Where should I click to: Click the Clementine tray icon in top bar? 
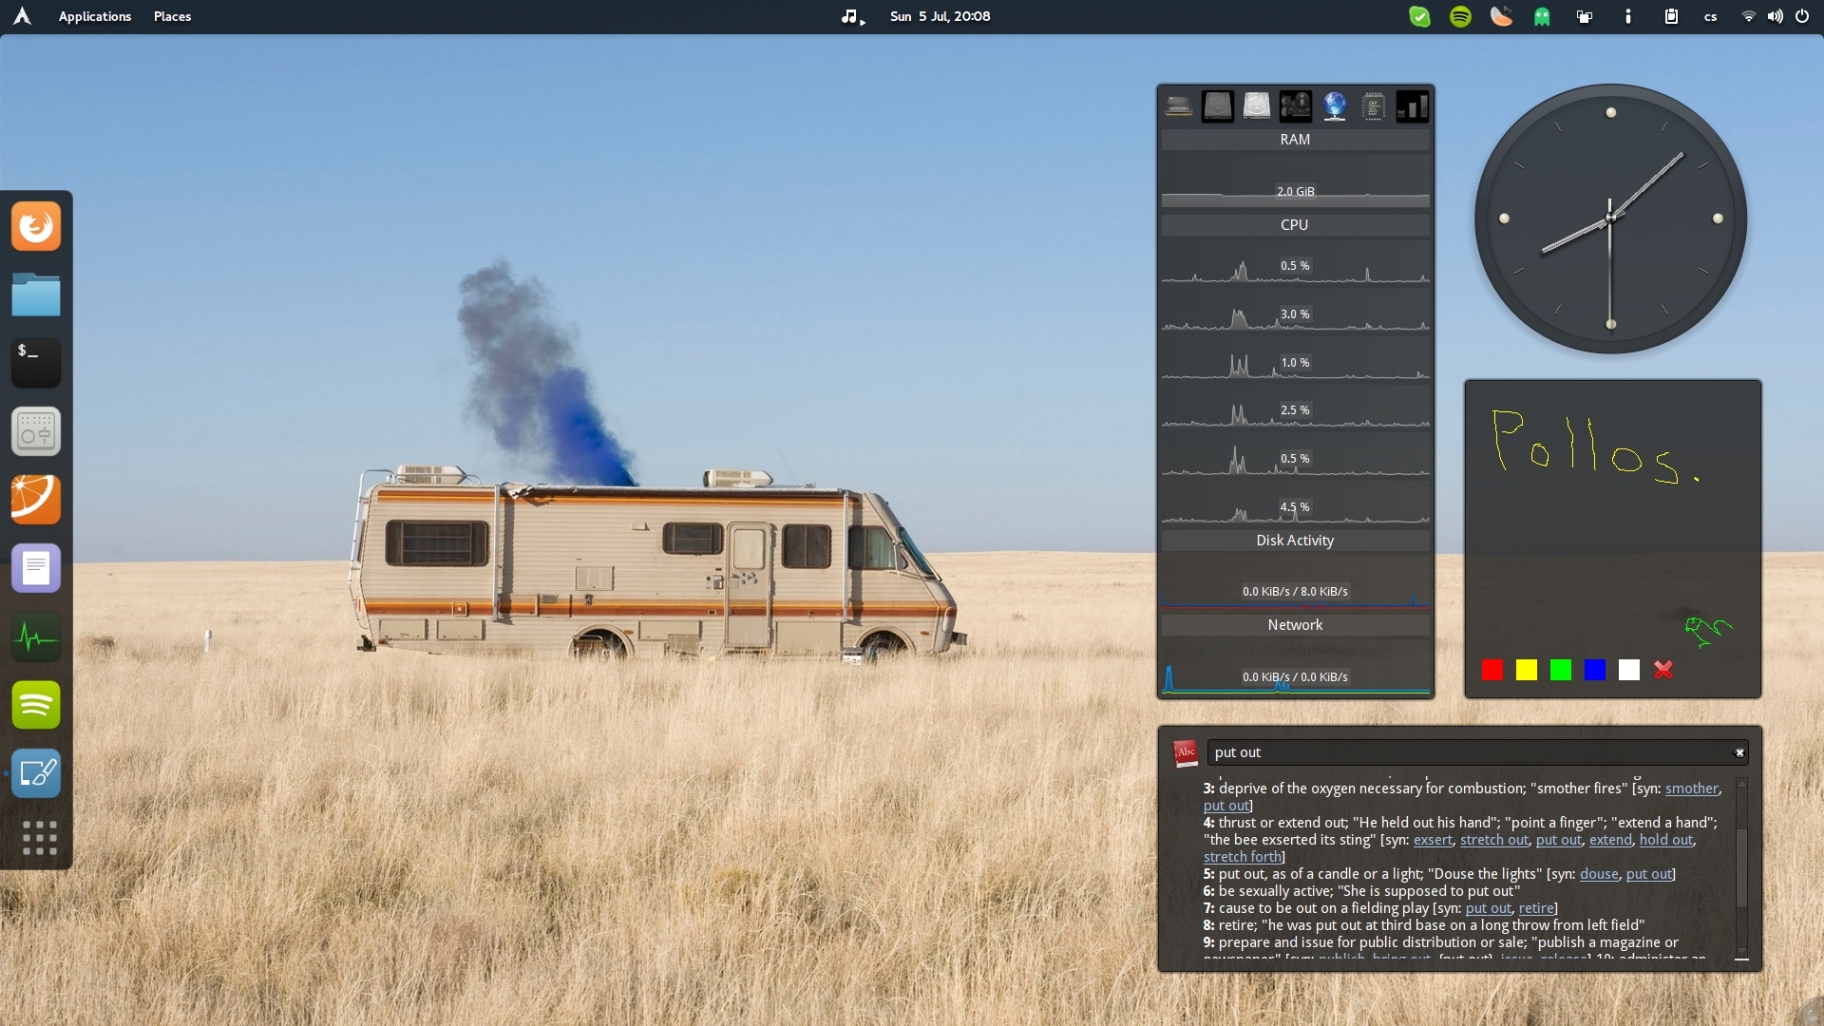coord(1501,16)
